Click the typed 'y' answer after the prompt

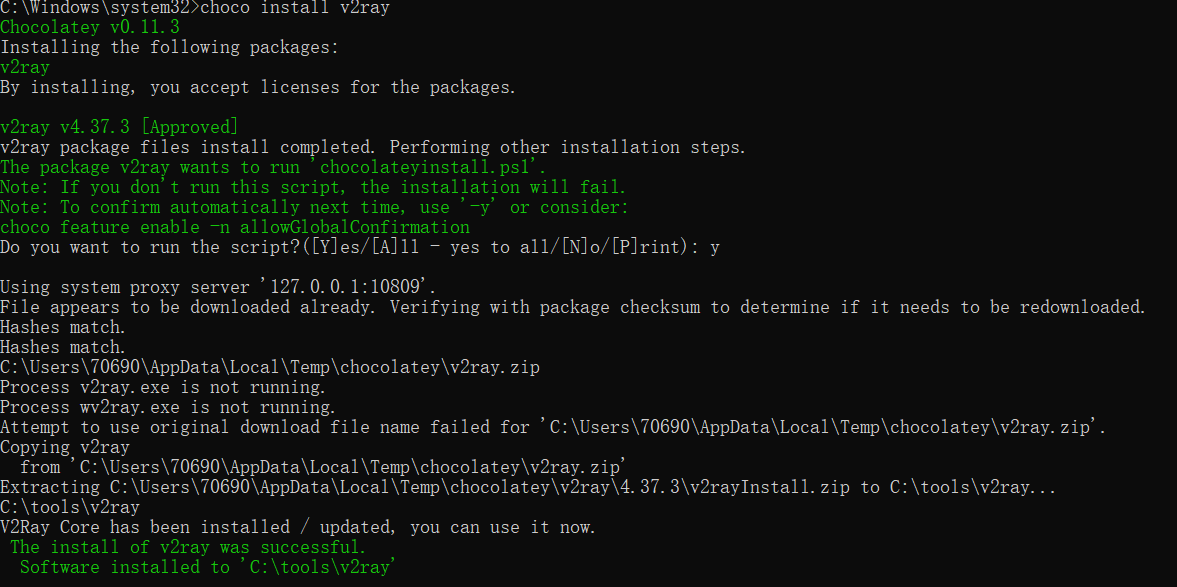(x=715, y=248)
